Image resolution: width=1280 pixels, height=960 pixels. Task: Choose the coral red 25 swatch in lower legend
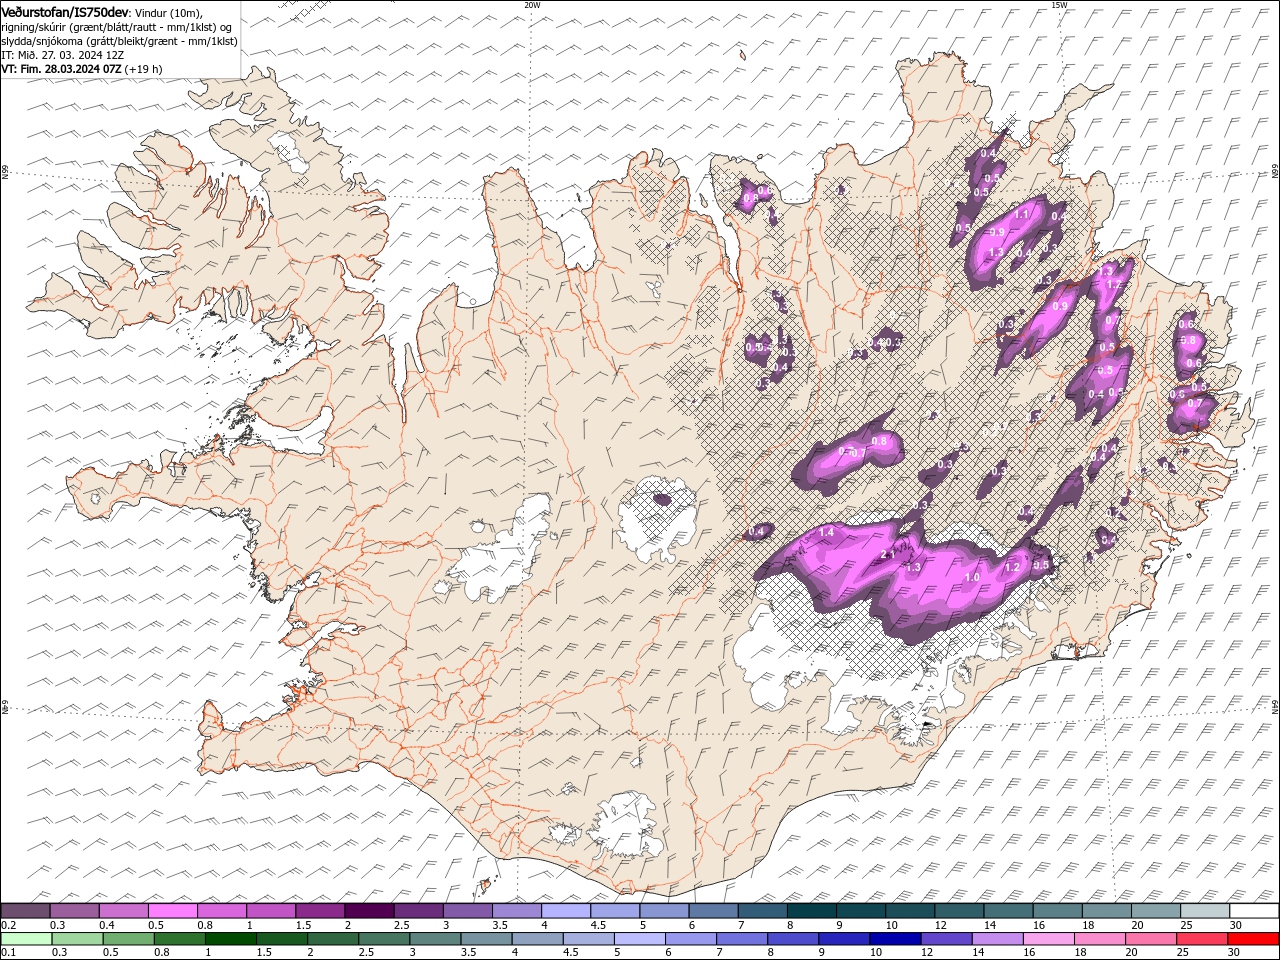tap(1202, 939)
